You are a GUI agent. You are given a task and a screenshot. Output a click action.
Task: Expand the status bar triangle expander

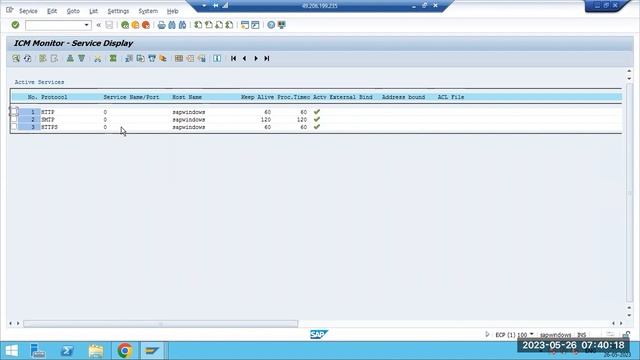pos(487,334)
